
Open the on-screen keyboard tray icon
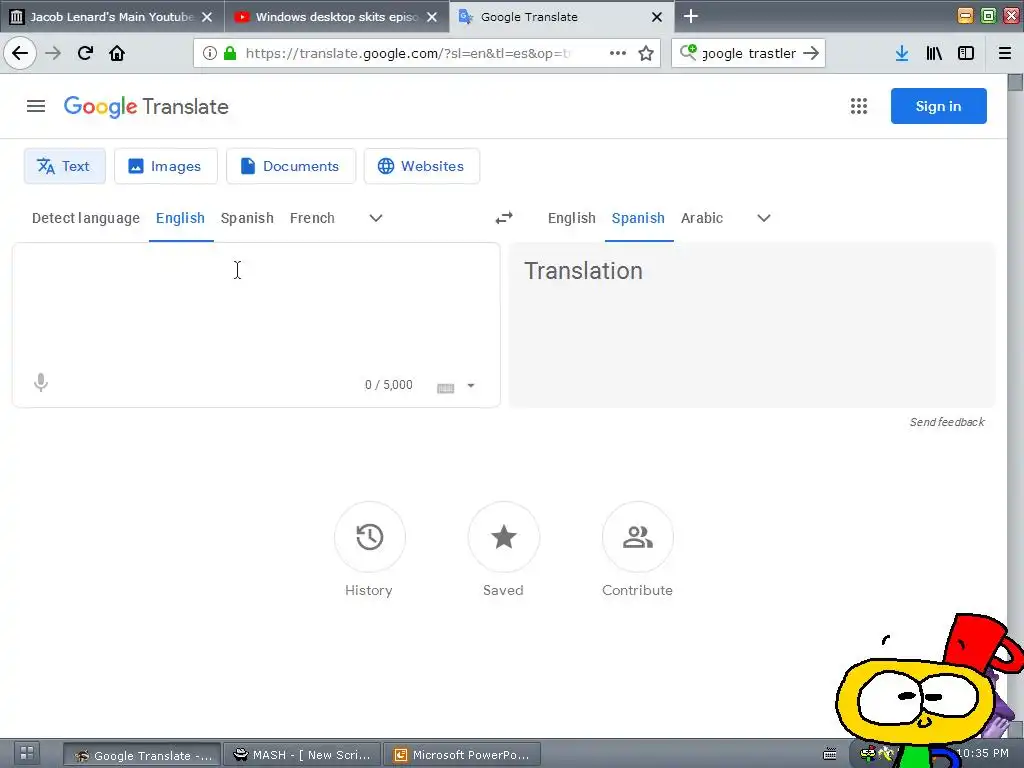click(x=829, y=754)
